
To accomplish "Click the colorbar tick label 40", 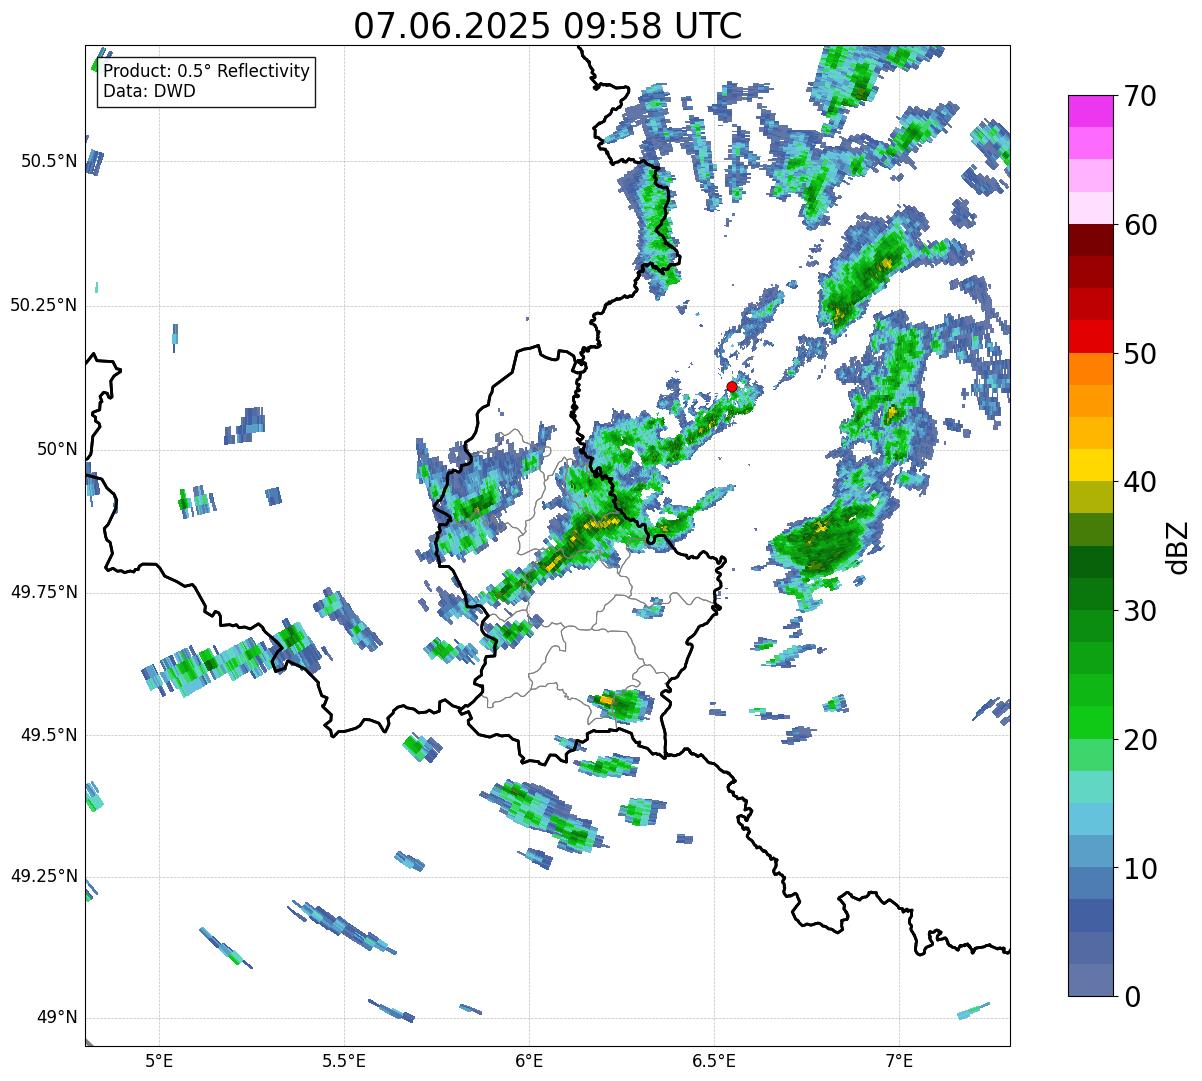I will click(x=1140, y=482).
